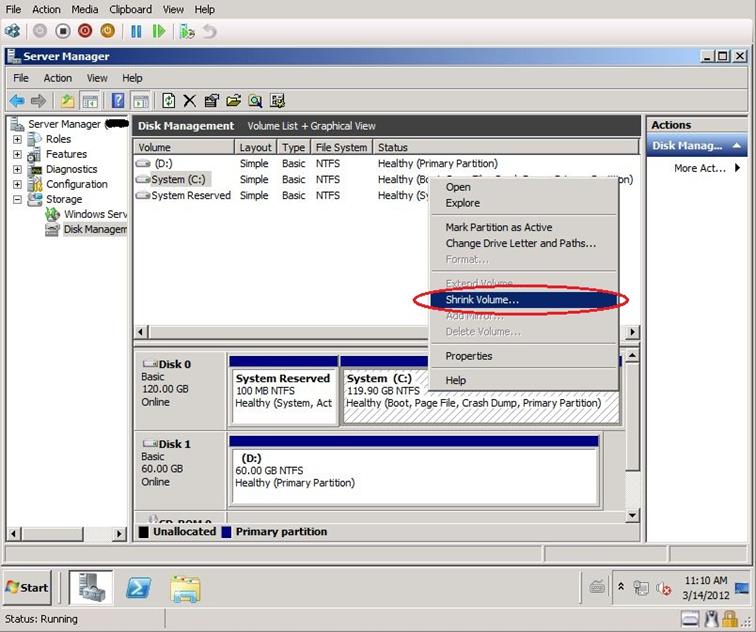The image size is (756, 632).
Task: Click the blue Help question mark icon
Action: [118, 100]
